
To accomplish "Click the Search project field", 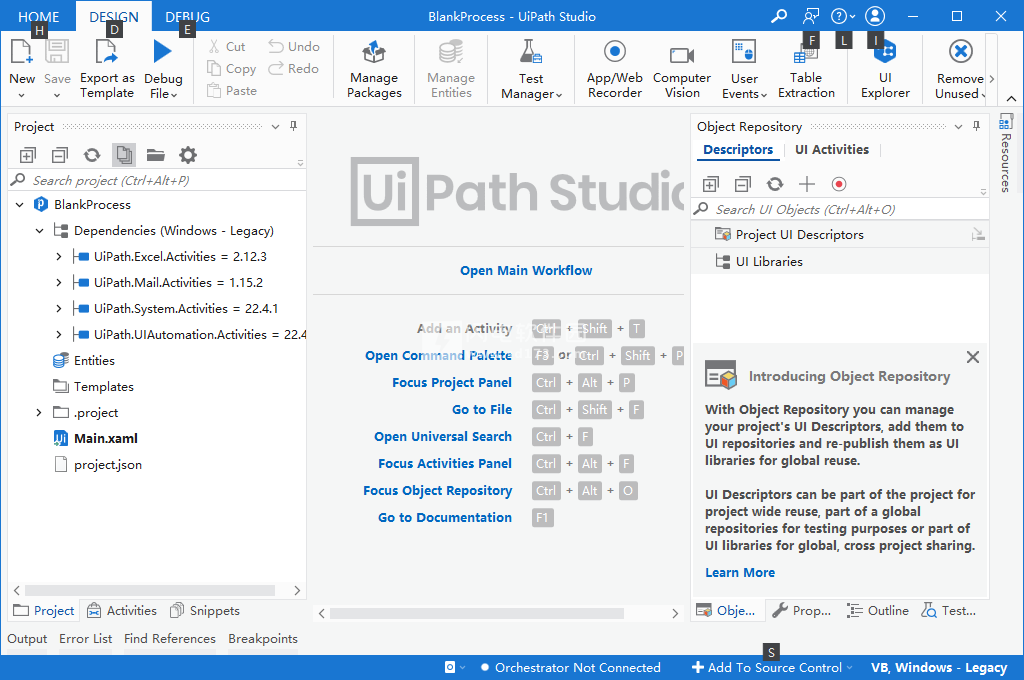I will [157, 180].
